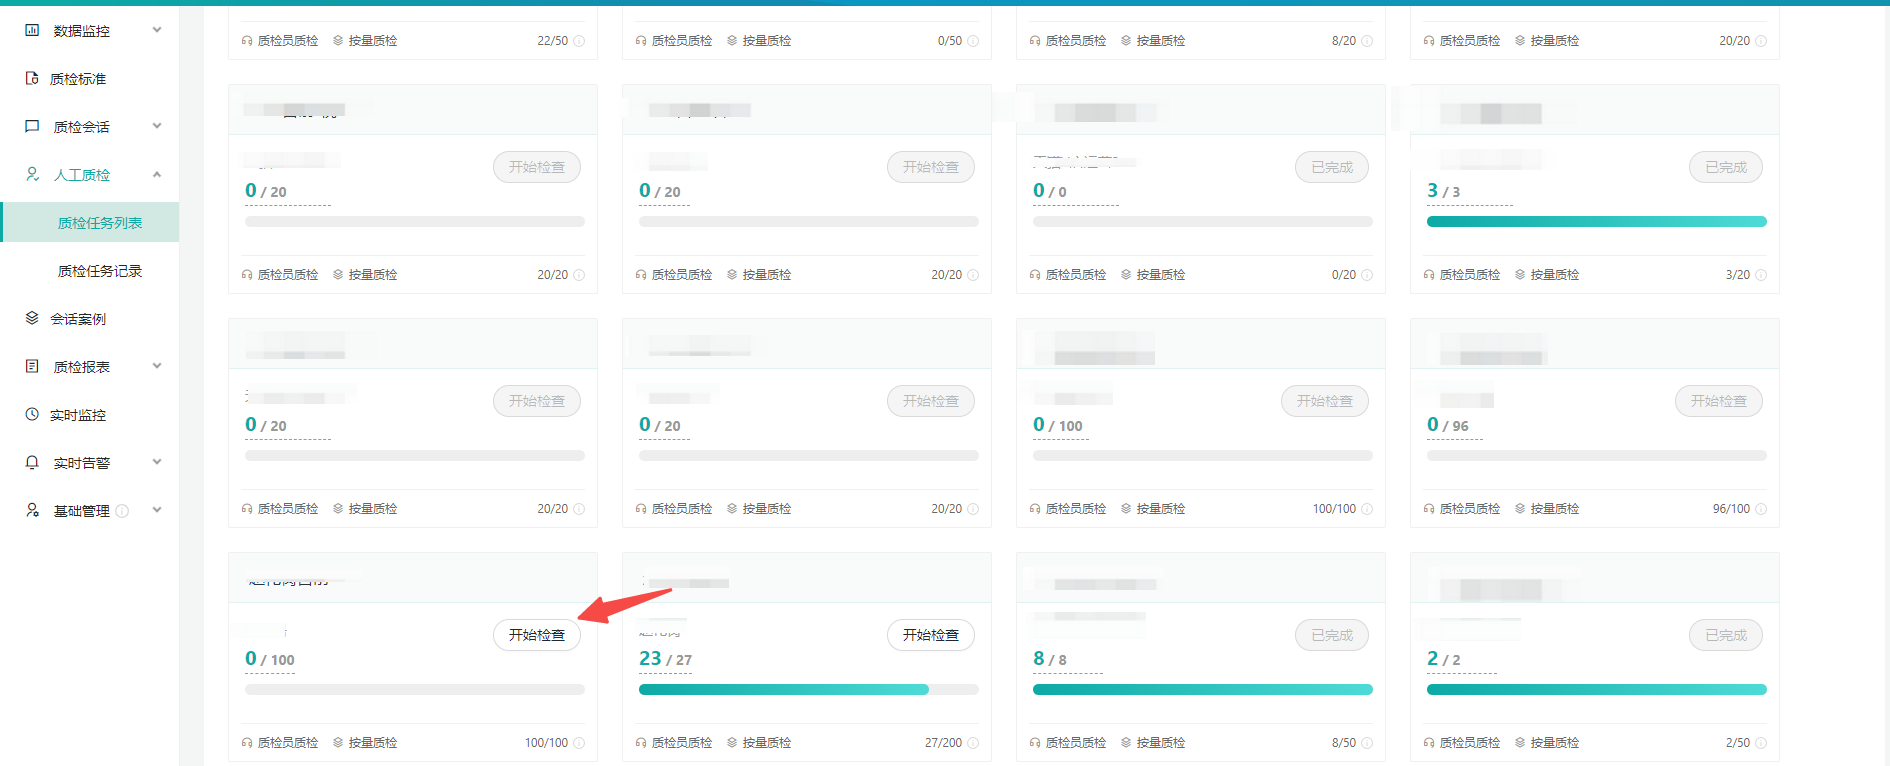Click 按量质检 label in the 3/20 card
Viewport: 1890px width, 766px height.
tap(1555, 275)
